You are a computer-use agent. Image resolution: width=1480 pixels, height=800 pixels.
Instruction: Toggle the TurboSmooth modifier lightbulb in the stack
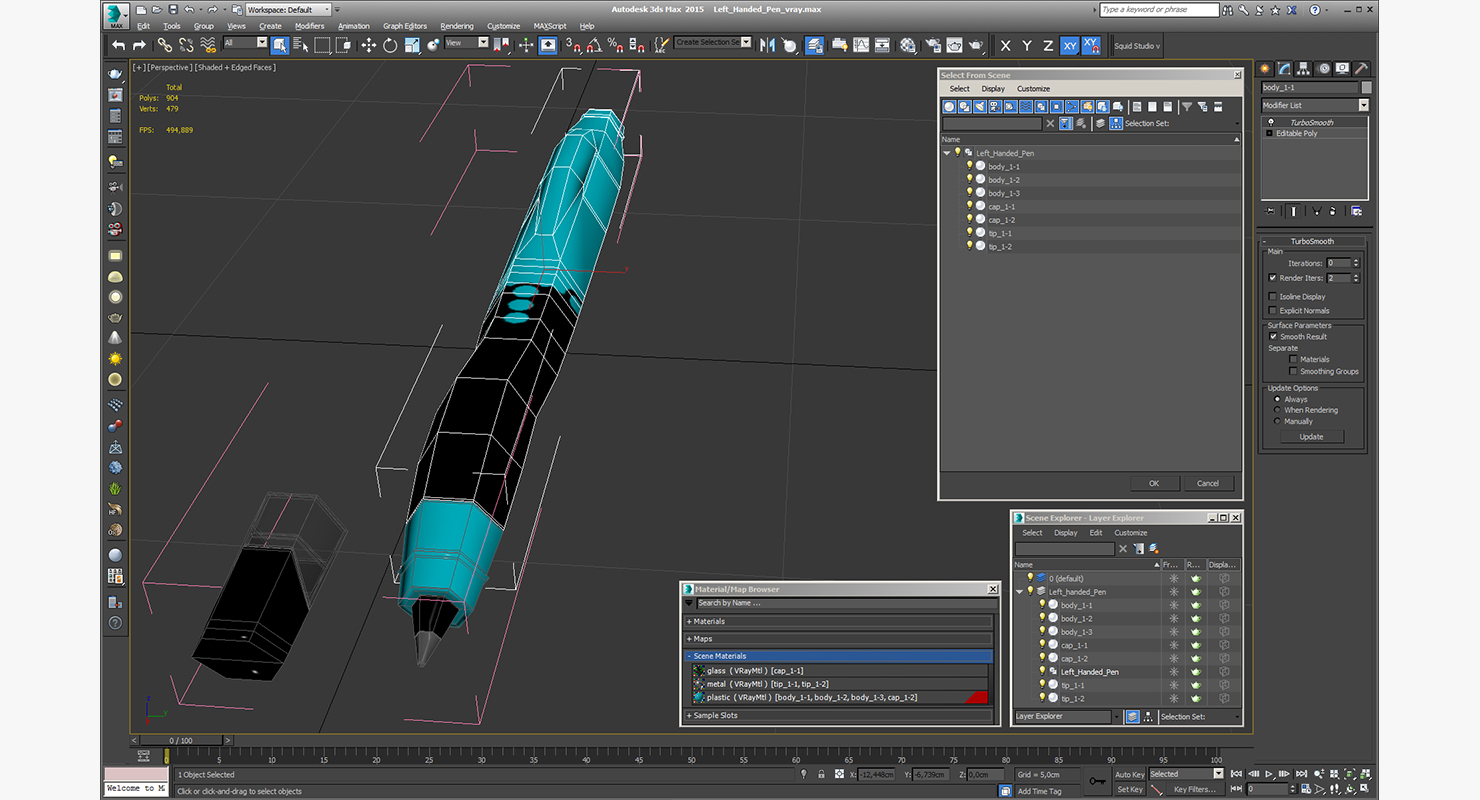click(1270, 122)
